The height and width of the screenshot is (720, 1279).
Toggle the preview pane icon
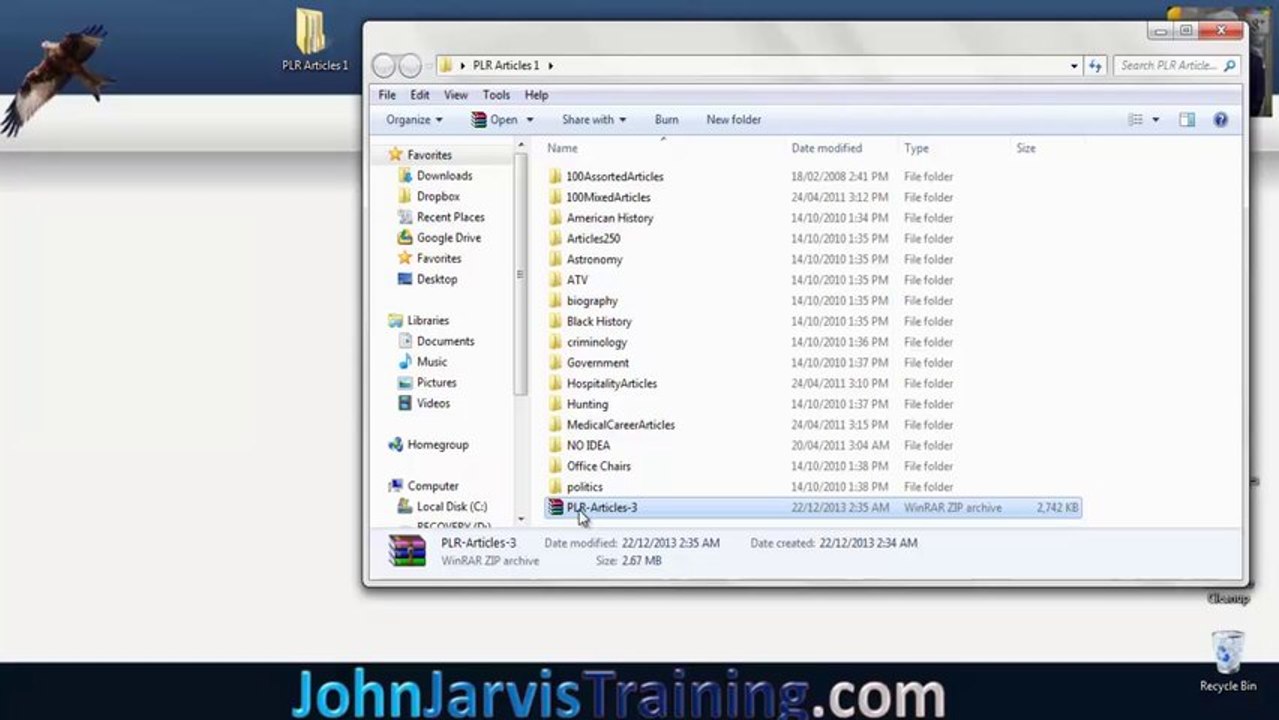(x=1187, y=119)
